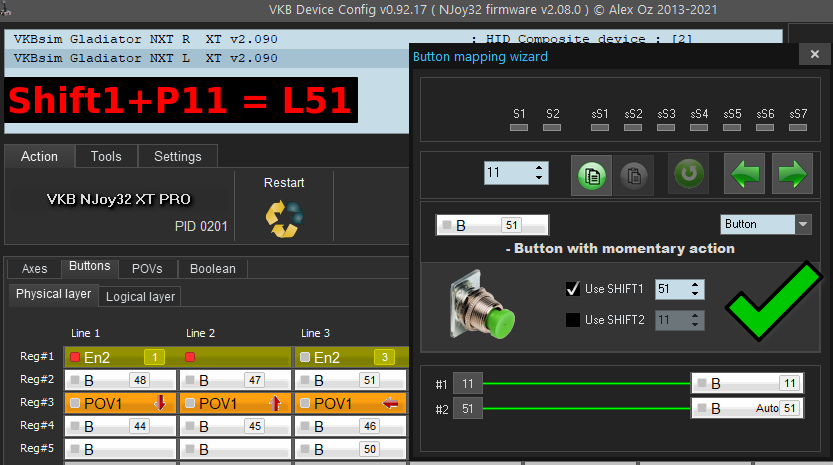
Task: Select the Logical layer tab
Action: coord(140,297)
